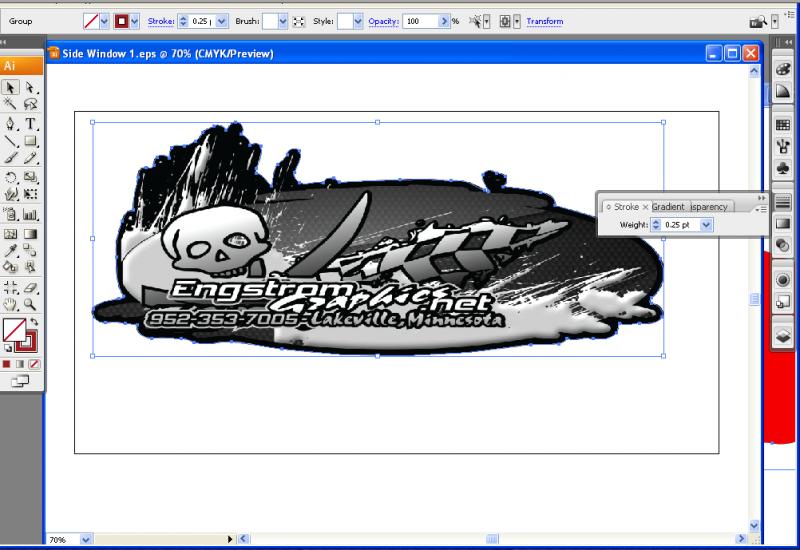Select the Pencil tool

(31, 159)
